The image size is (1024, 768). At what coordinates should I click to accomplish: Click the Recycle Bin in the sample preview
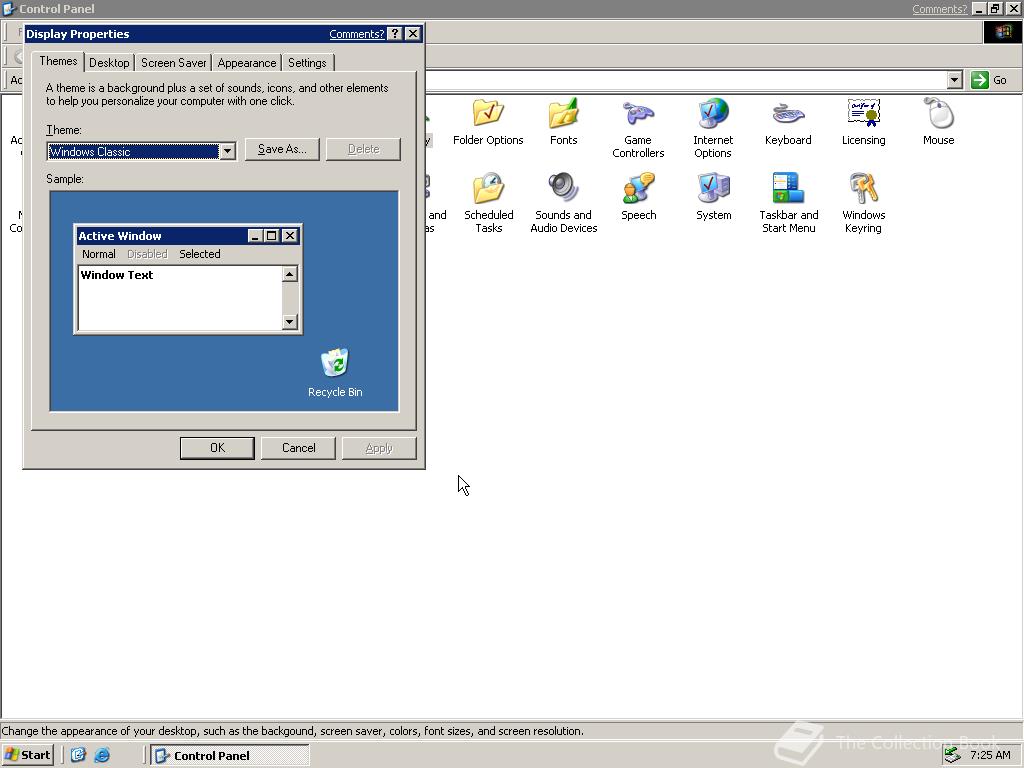pyautogui.click(x=335, y=373)
